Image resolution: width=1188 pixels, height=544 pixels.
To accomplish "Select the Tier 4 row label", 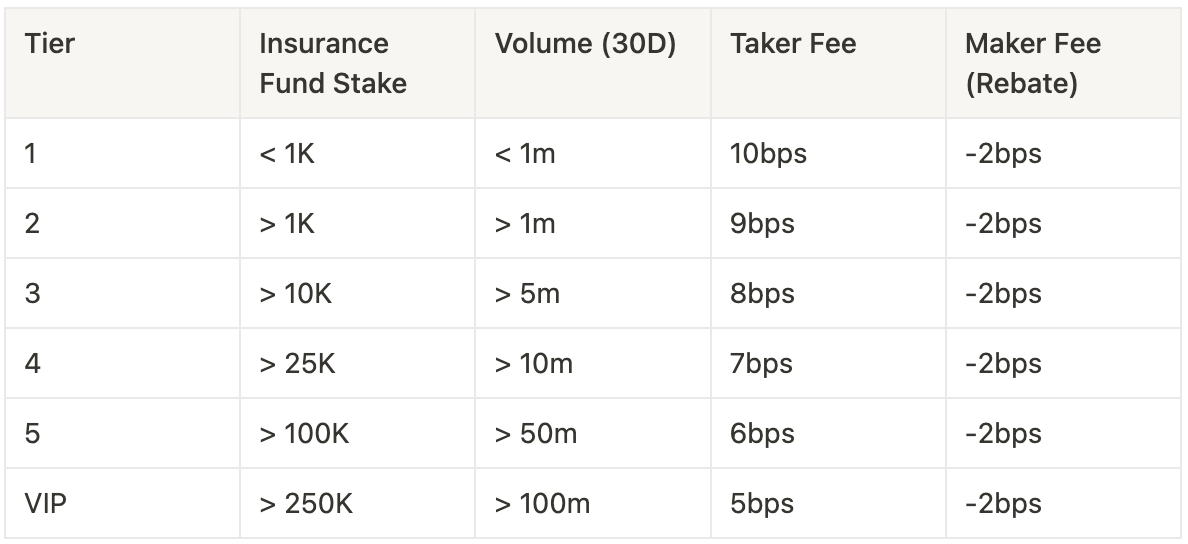I will pyautogui.click(x=32, y=364).
